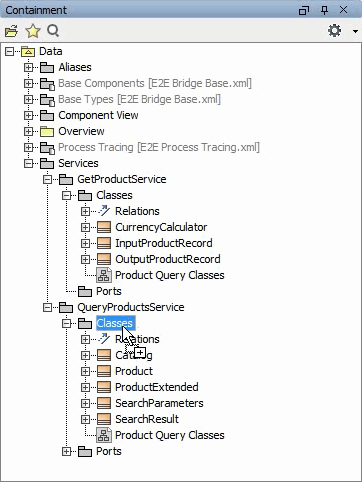Click the open folder toolbar icon
Screen dimensions: 362x482
(x=11, y=31)
